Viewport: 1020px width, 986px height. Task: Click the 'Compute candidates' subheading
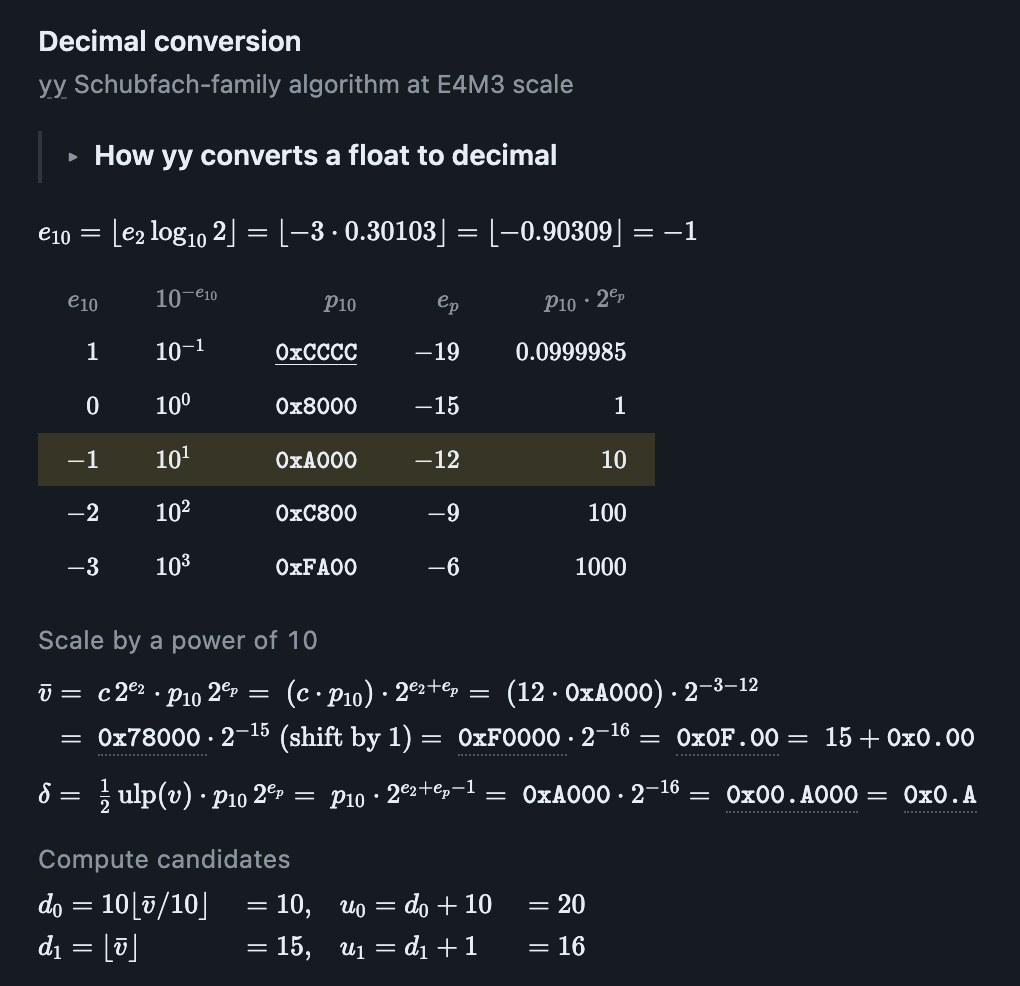pyautogui.click(x=164, y=859)
